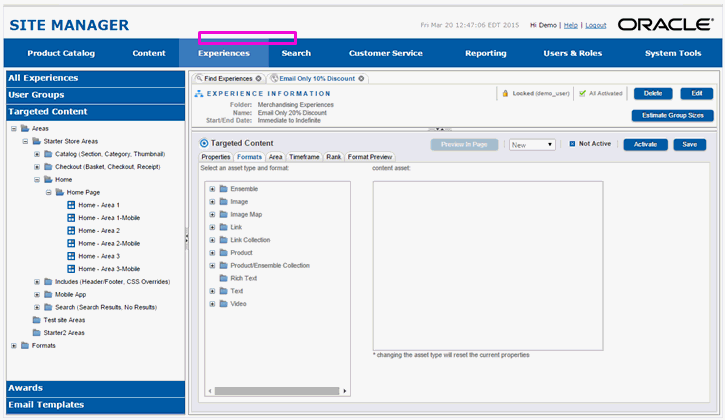725x420 pixels.
Task: Expand the Text asset type
Action: (212, 291)
